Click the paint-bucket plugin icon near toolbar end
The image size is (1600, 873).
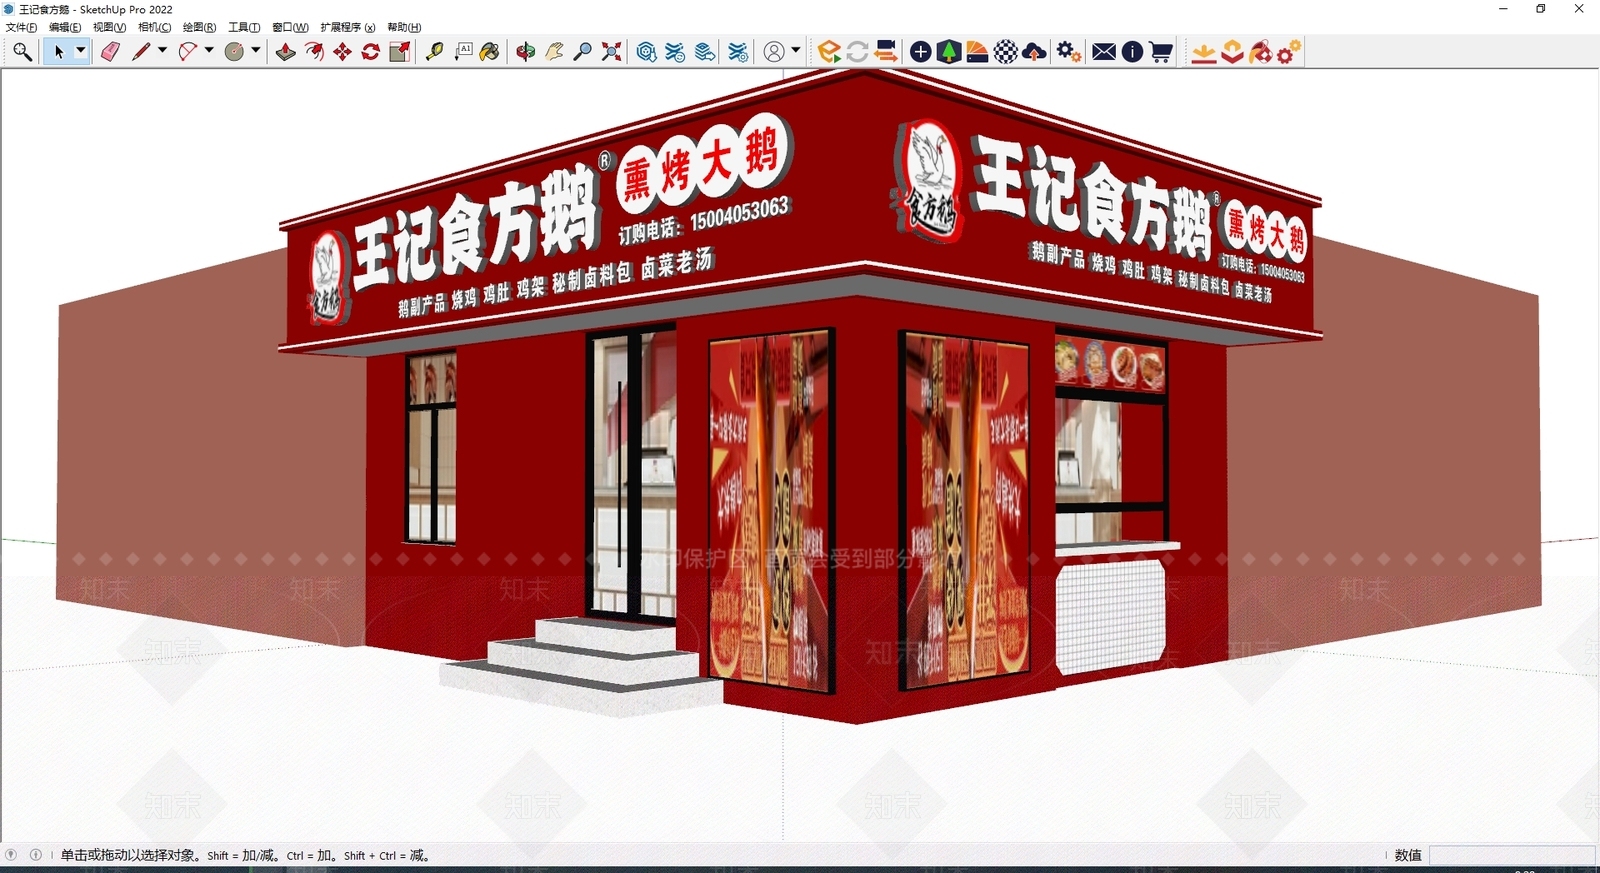tap(1261, 52)
